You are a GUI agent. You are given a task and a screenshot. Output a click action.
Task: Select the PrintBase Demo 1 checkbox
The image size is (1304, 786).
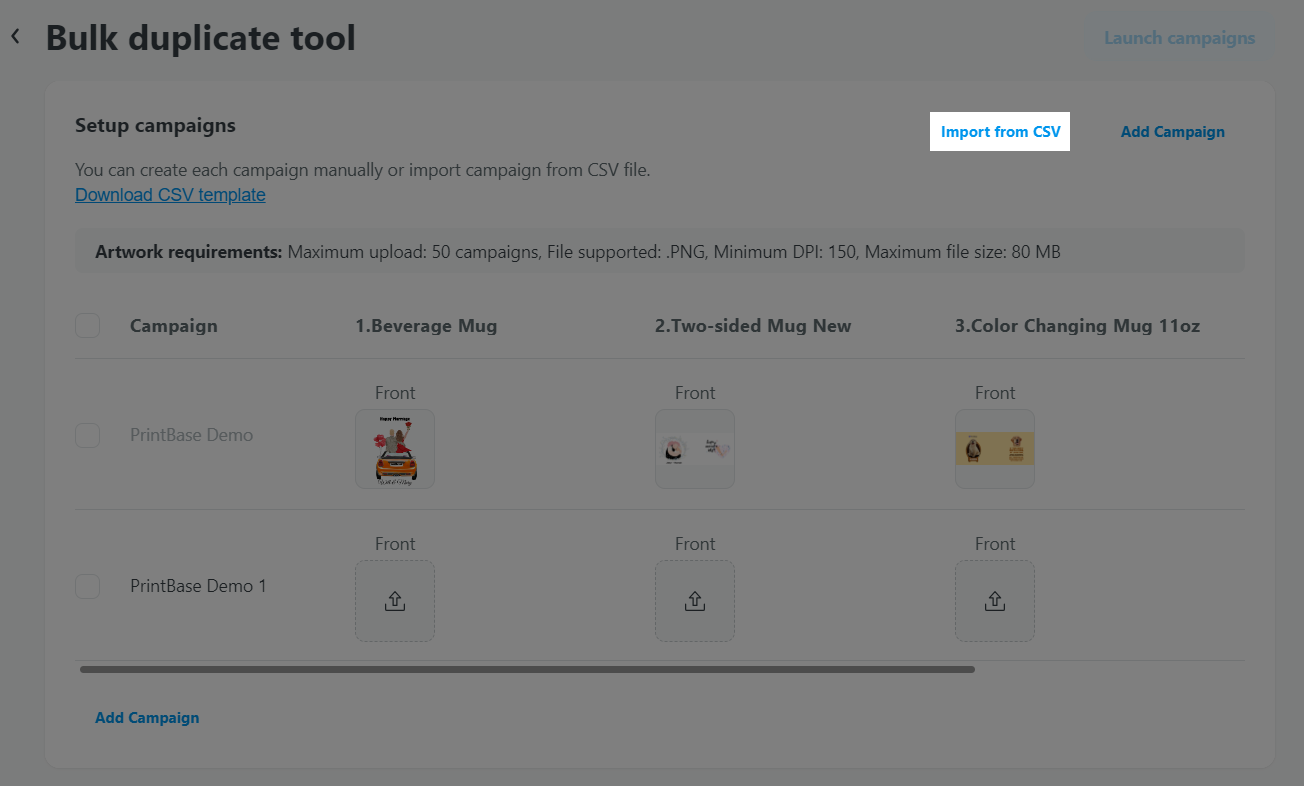[88, 586]
